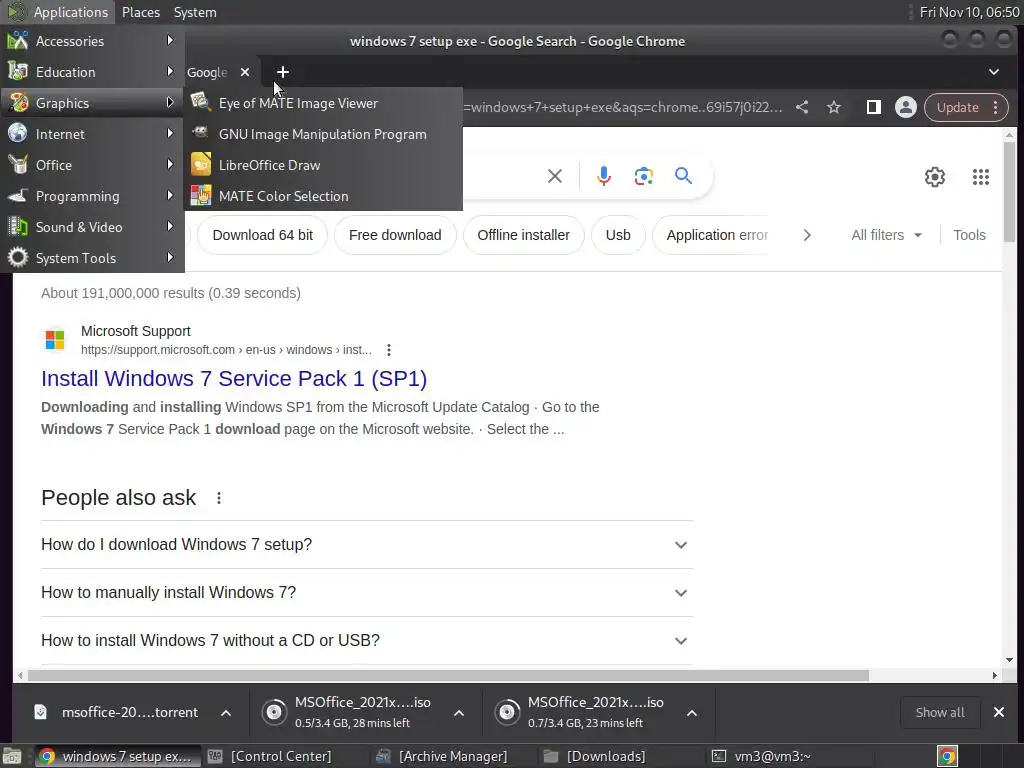Show more filter chips arrow
Screen dimensions: 1024x768
tap(807, 235)
